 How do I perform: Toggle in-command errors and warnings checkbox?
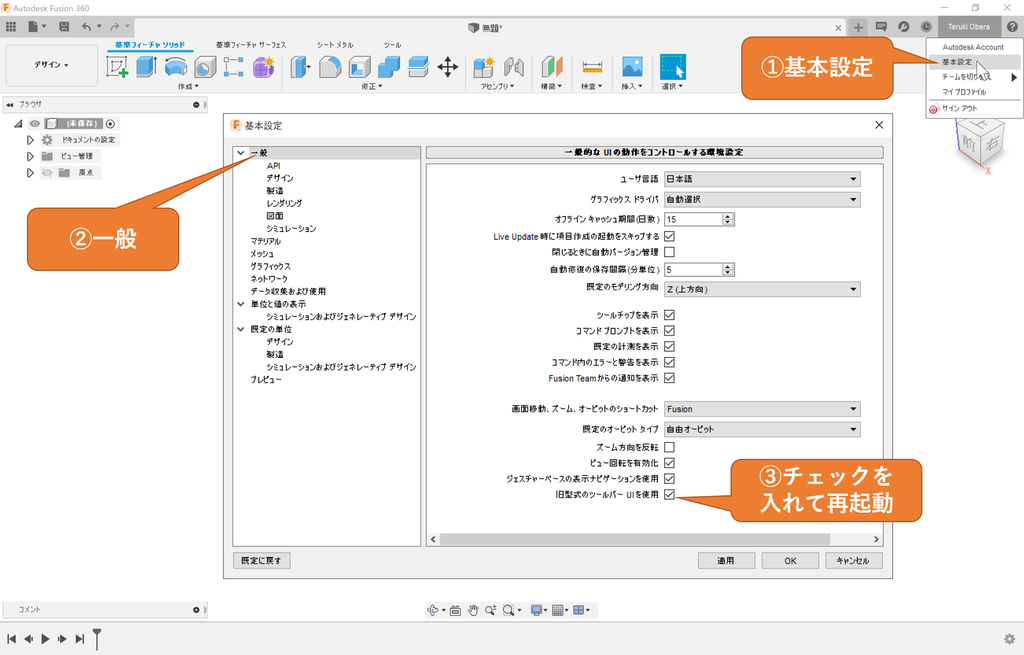click(x=669, y=362)
